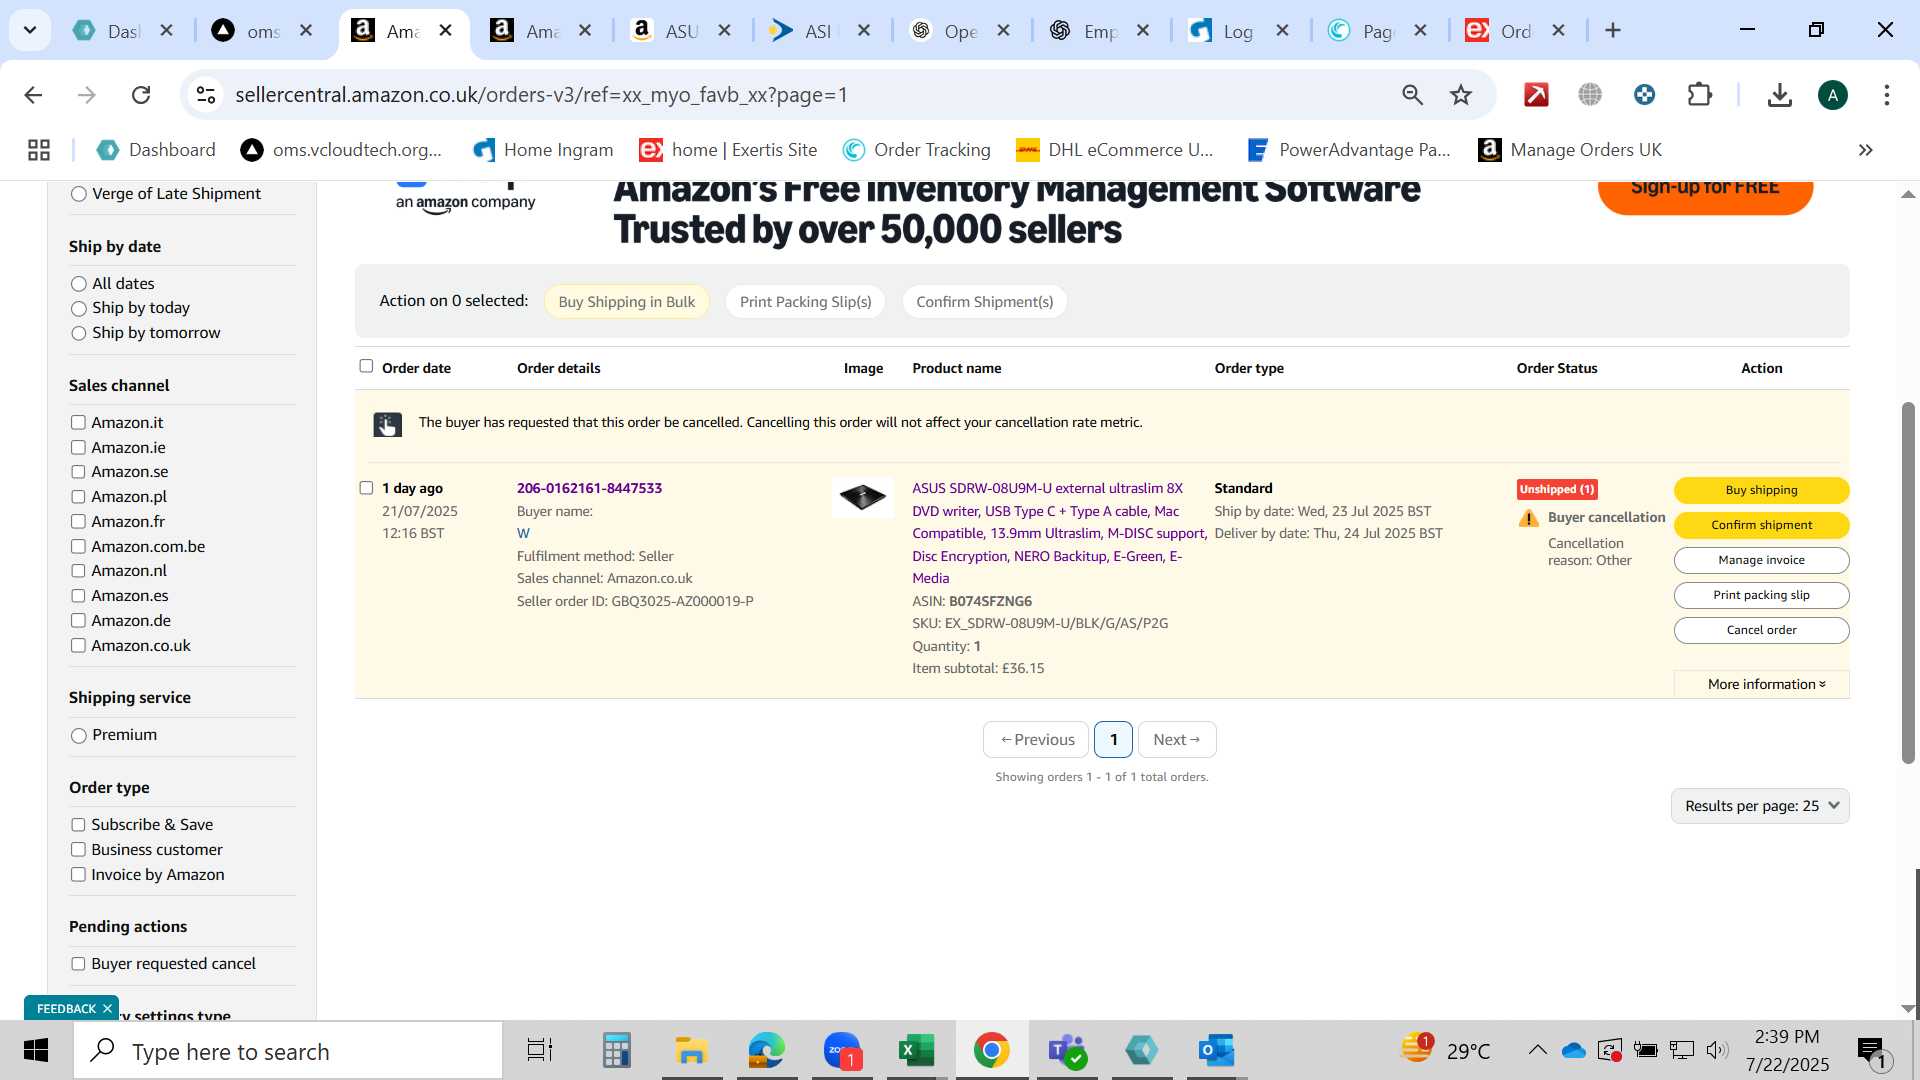Show more bookmarks with double chevron
Viewport: 1920px width, 1080px height.
1865,150
